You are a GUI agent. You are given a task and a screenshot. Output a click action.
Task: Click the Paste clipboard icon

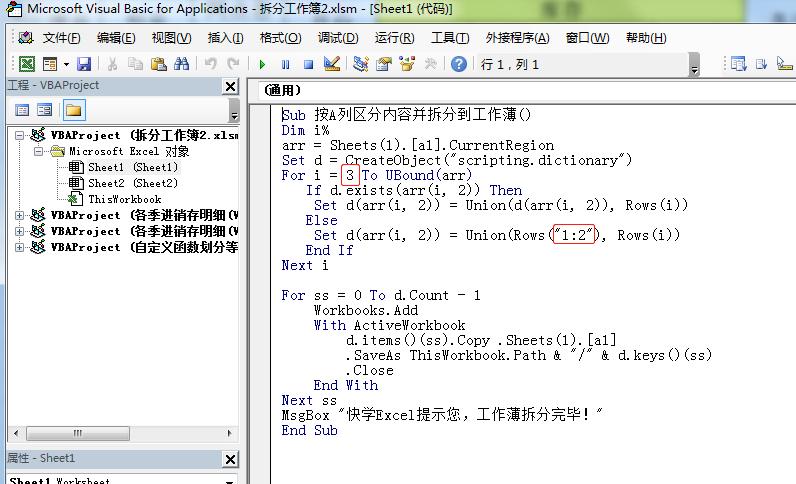[158, 64]
